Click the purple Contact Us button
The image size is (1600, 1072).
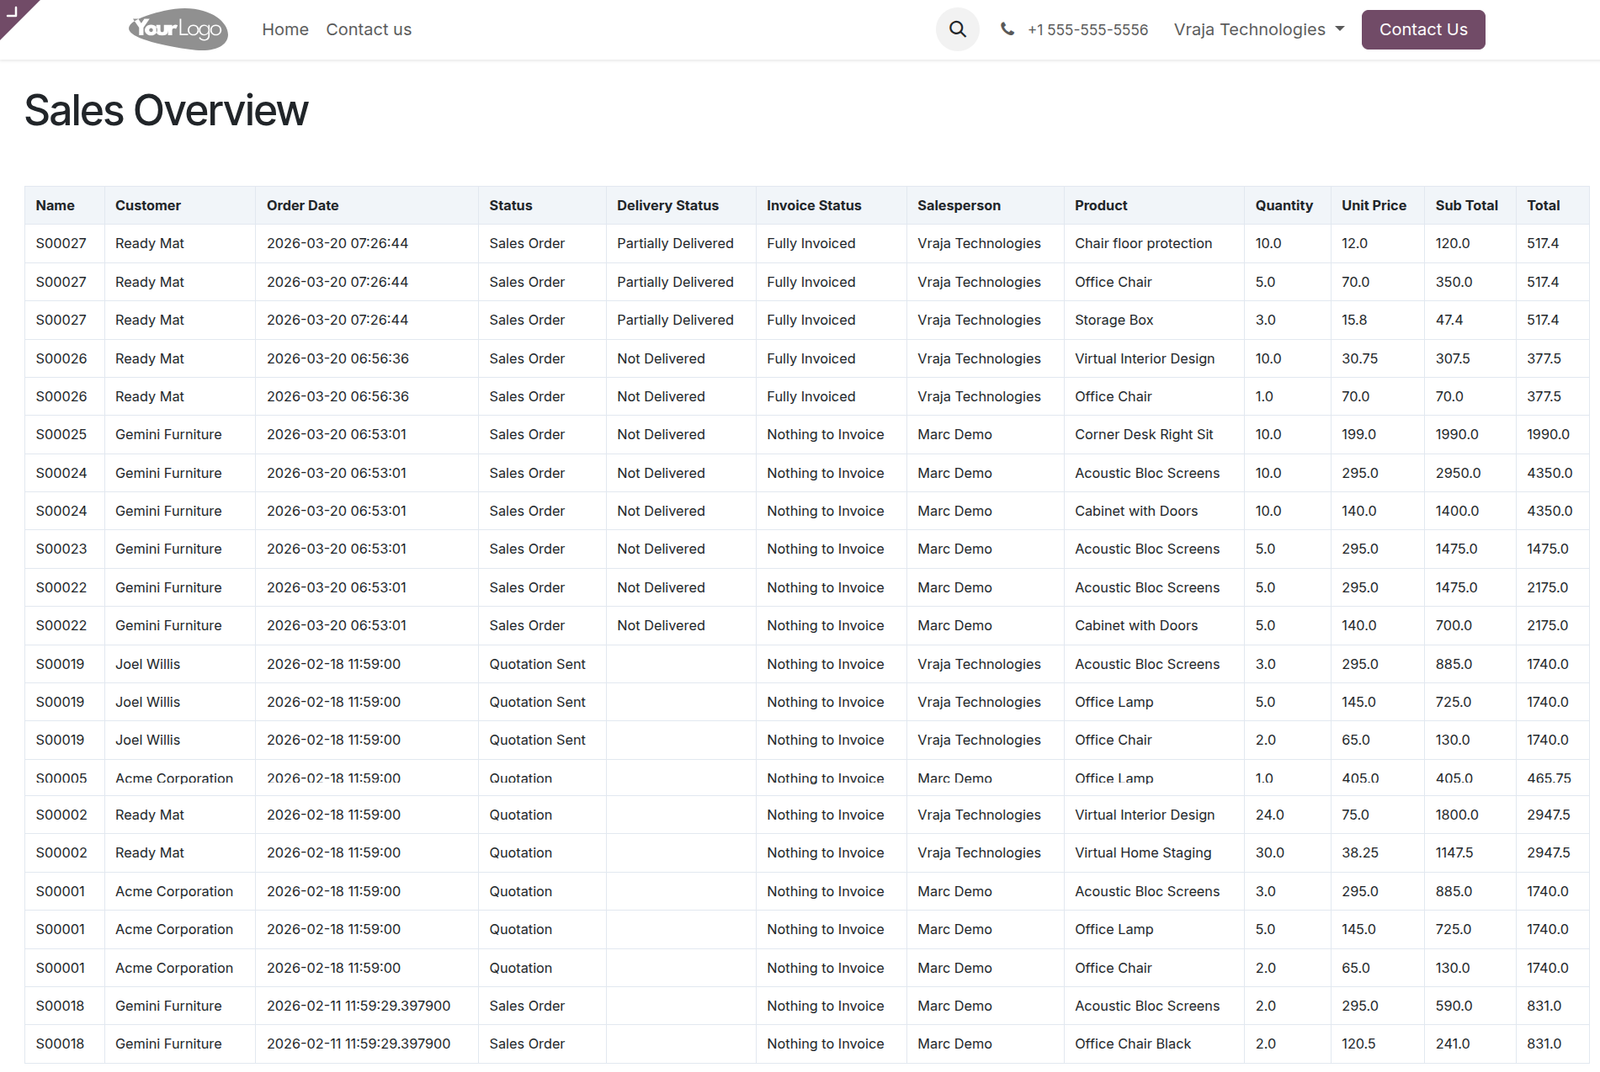(x=1423, y=29)
